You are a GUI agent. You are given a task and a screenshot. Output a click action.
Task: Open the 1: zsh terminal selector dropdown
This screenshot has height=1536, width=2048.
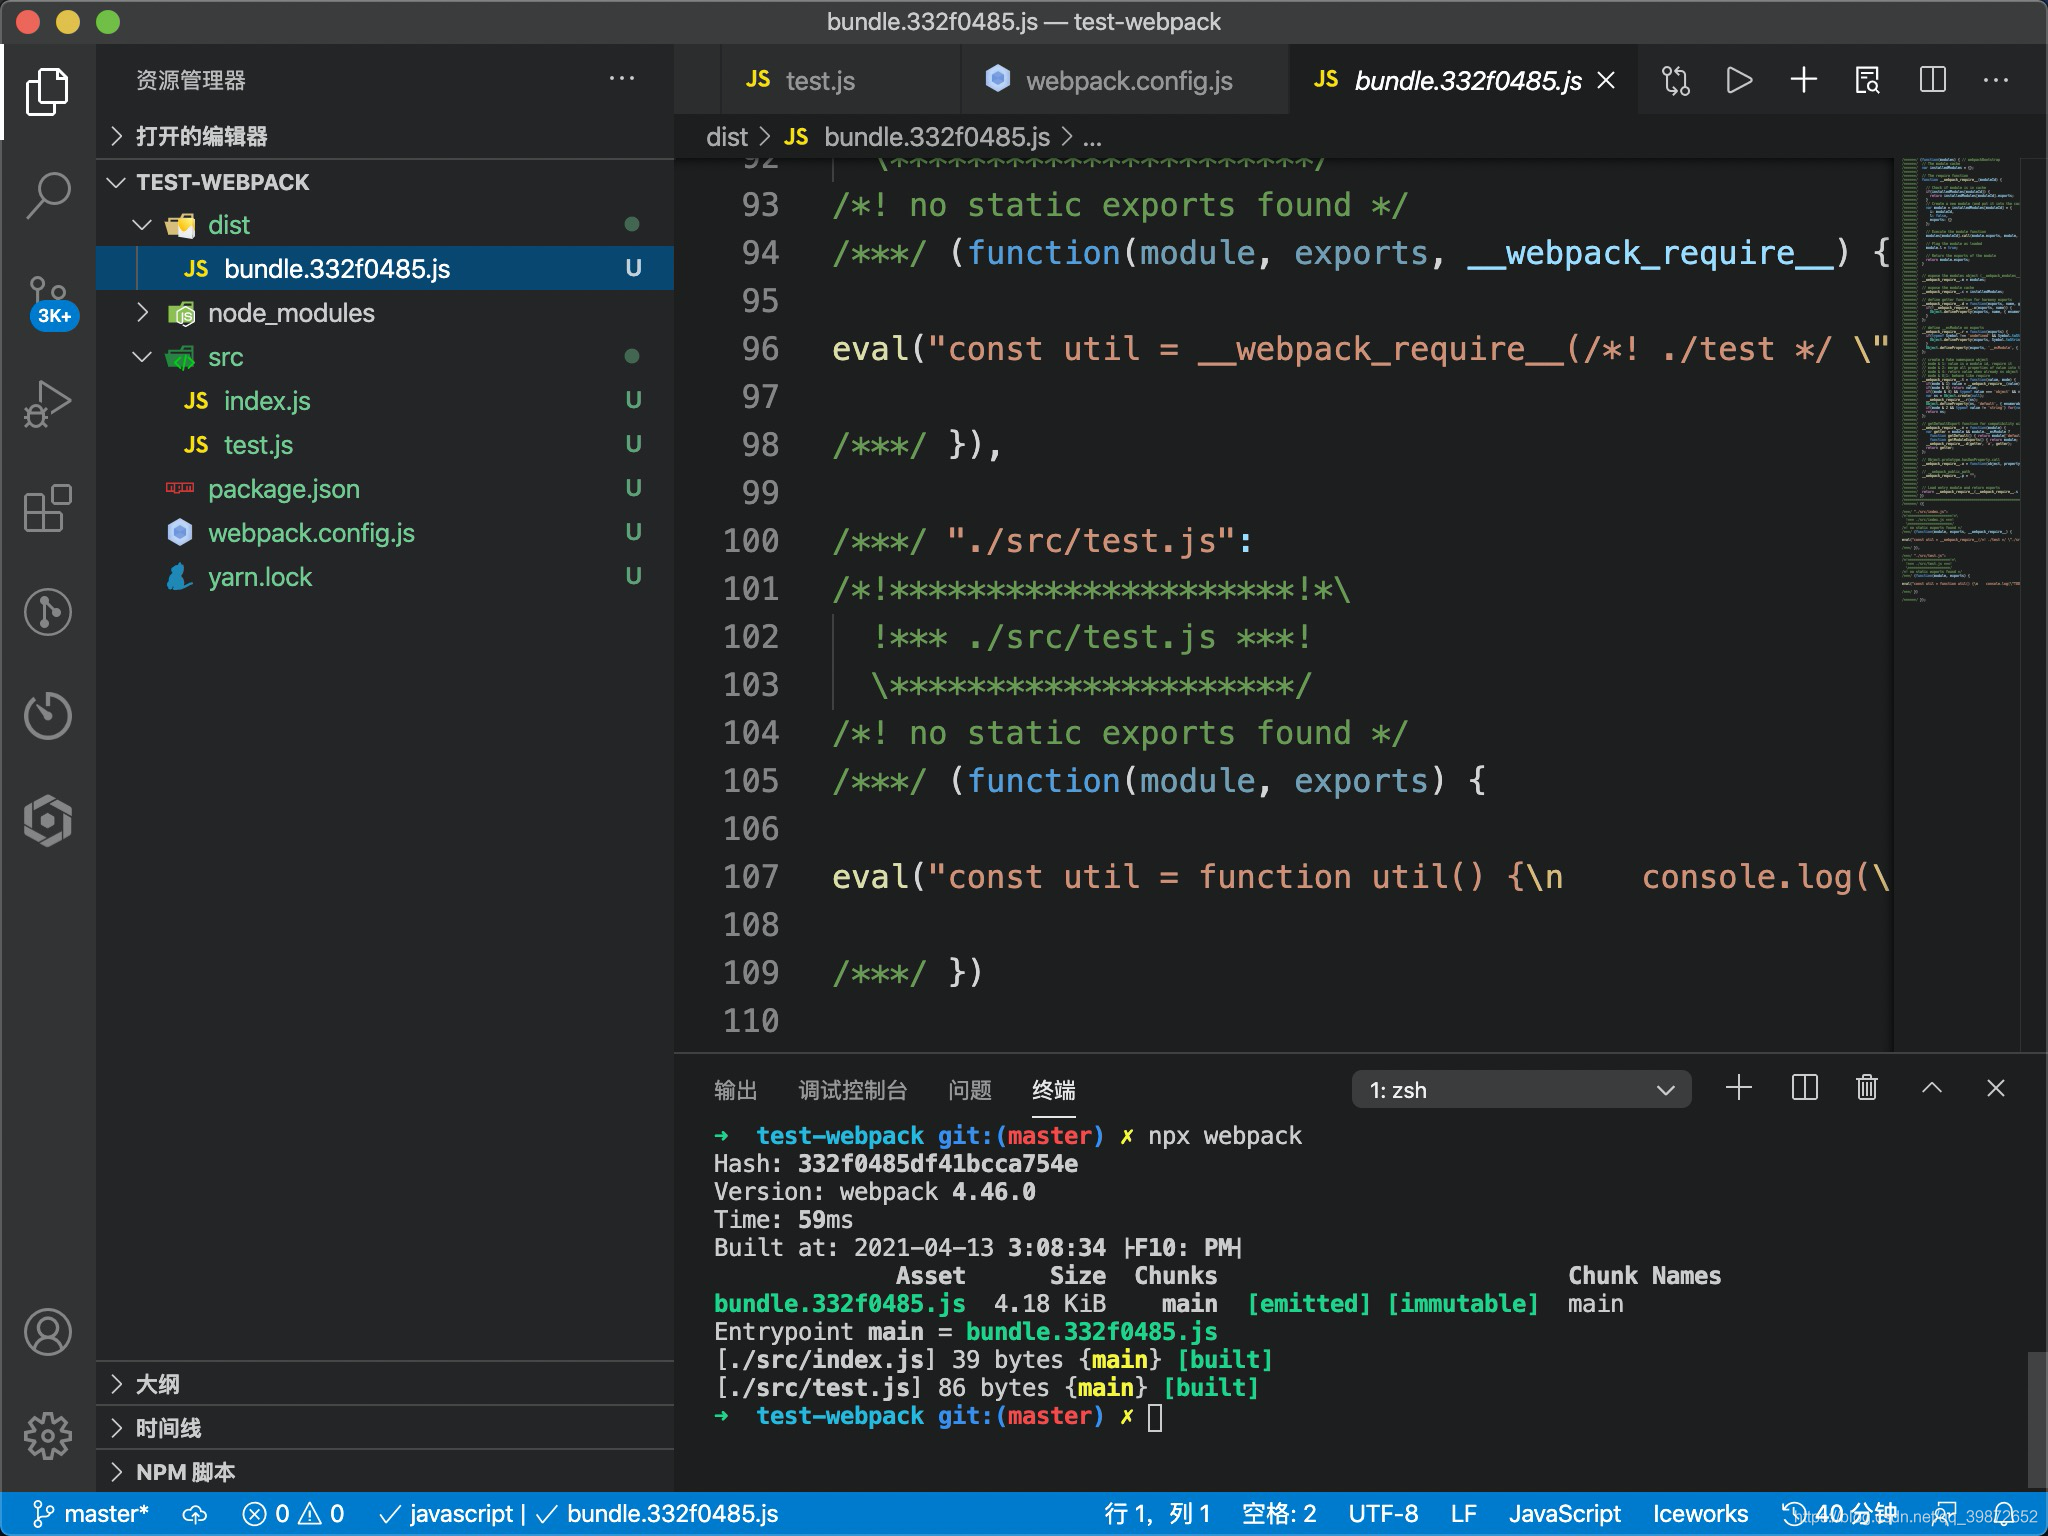point(1521,1090)
